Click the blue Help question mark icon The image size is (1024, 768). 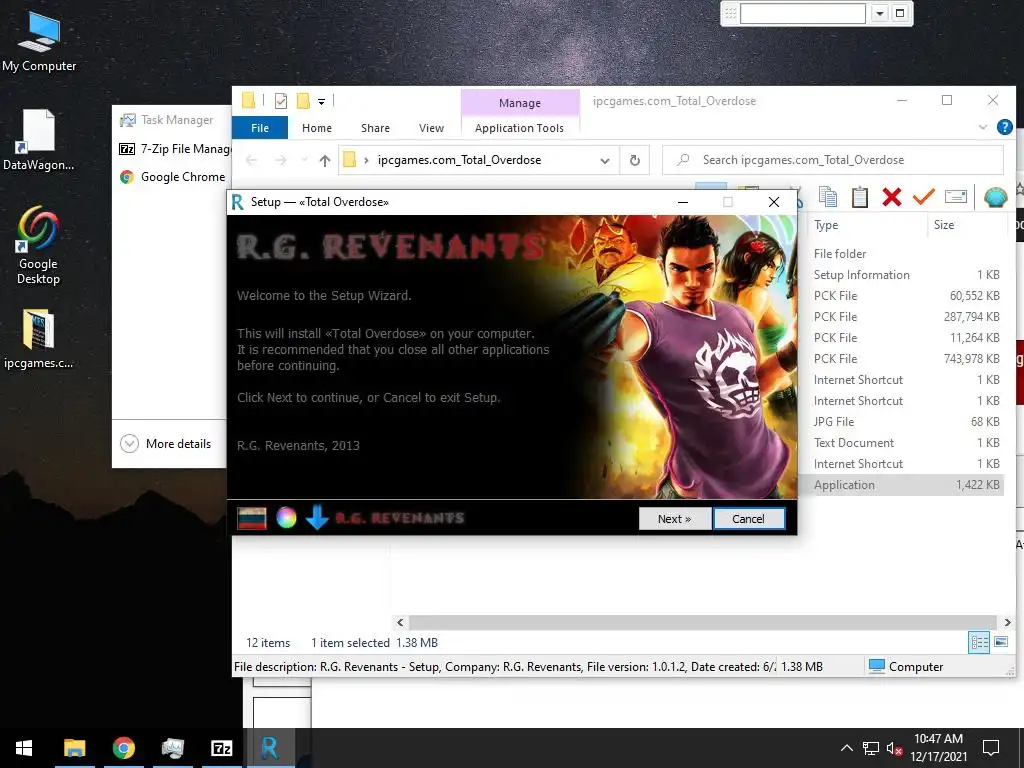pos(1004,127)
